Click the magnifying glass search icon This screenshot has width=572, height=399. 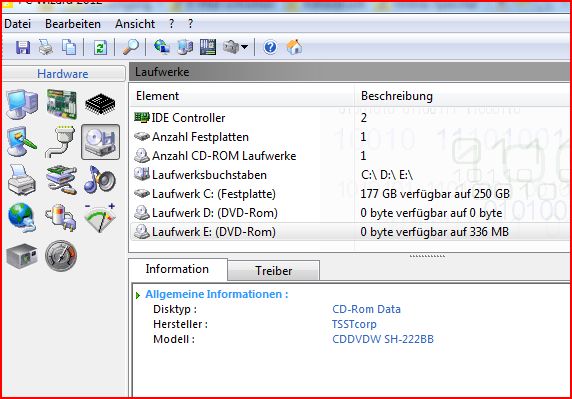pos(130,47)
